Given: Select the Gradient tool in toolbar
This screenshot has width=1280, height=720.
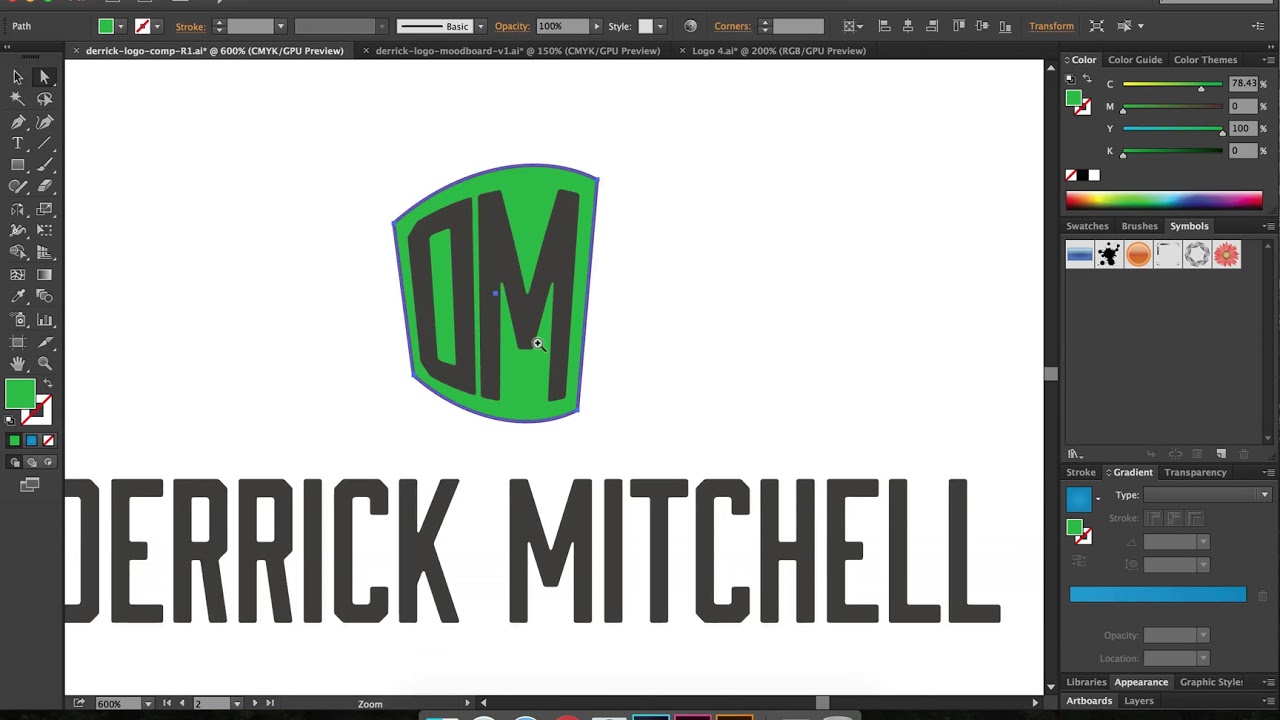Looking at the screenshot, I should click(44, 275).
